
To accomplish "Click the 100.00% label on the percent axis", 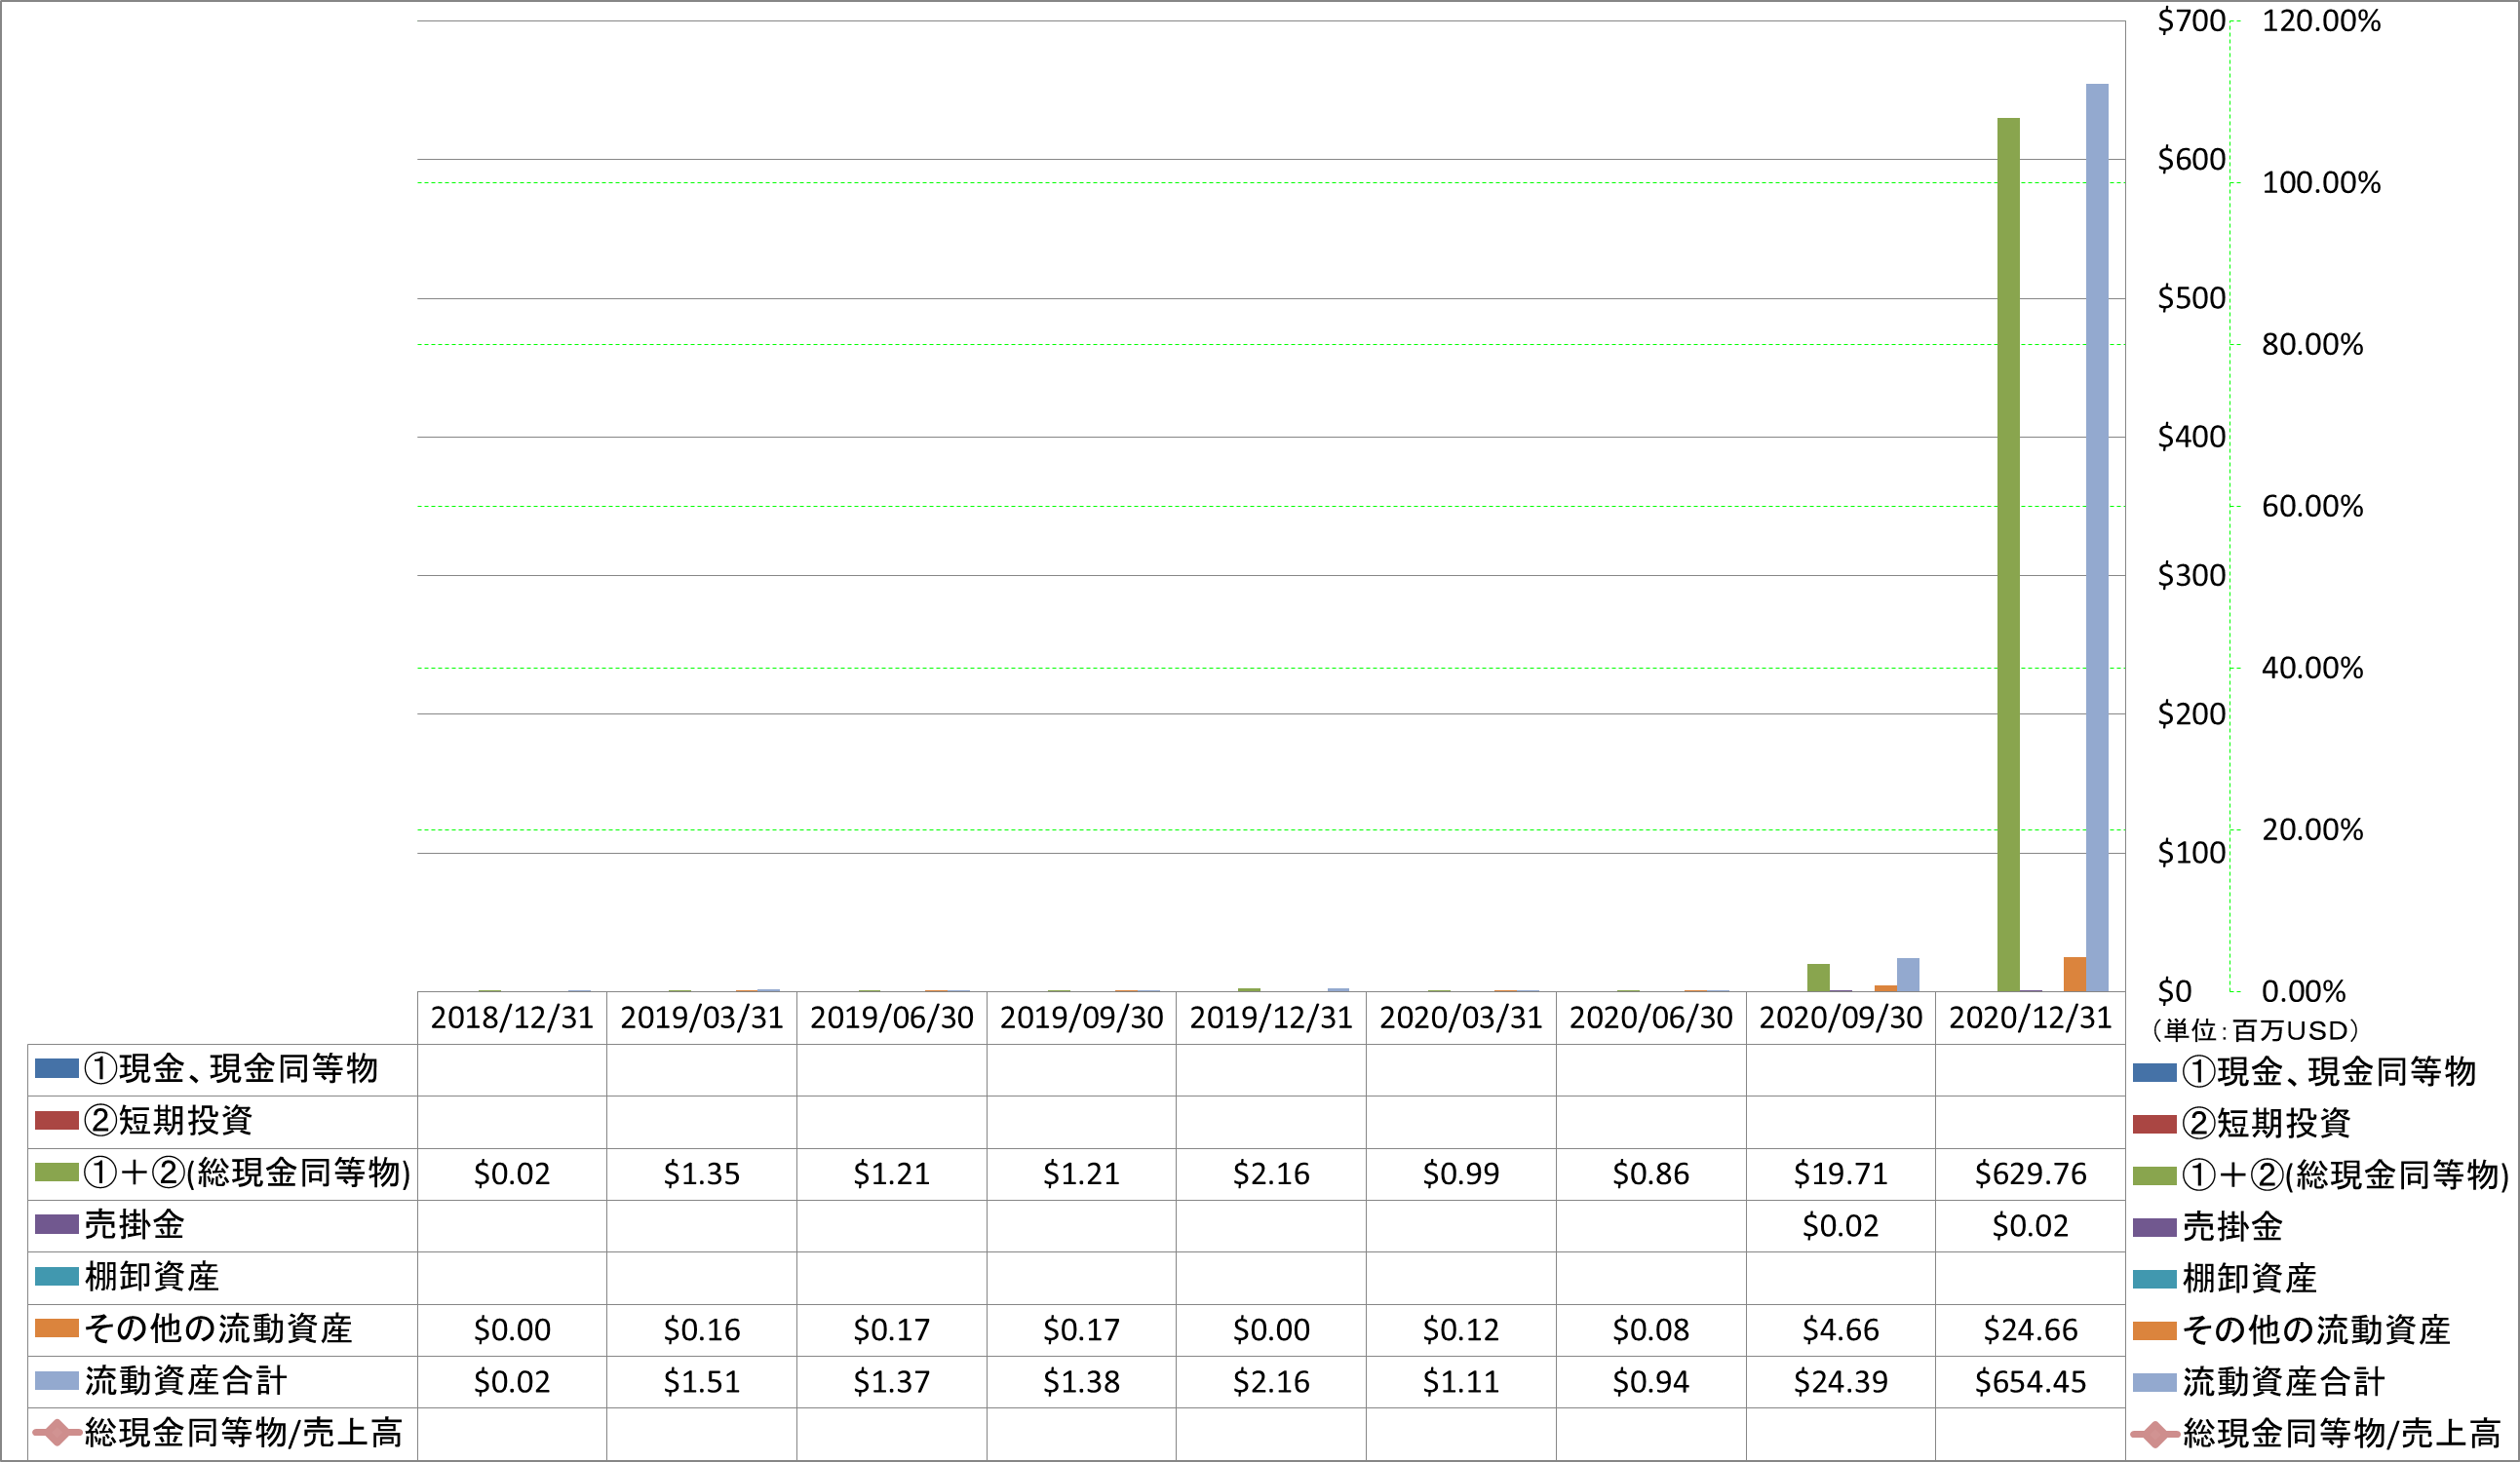I will [x=2321, y=183].
